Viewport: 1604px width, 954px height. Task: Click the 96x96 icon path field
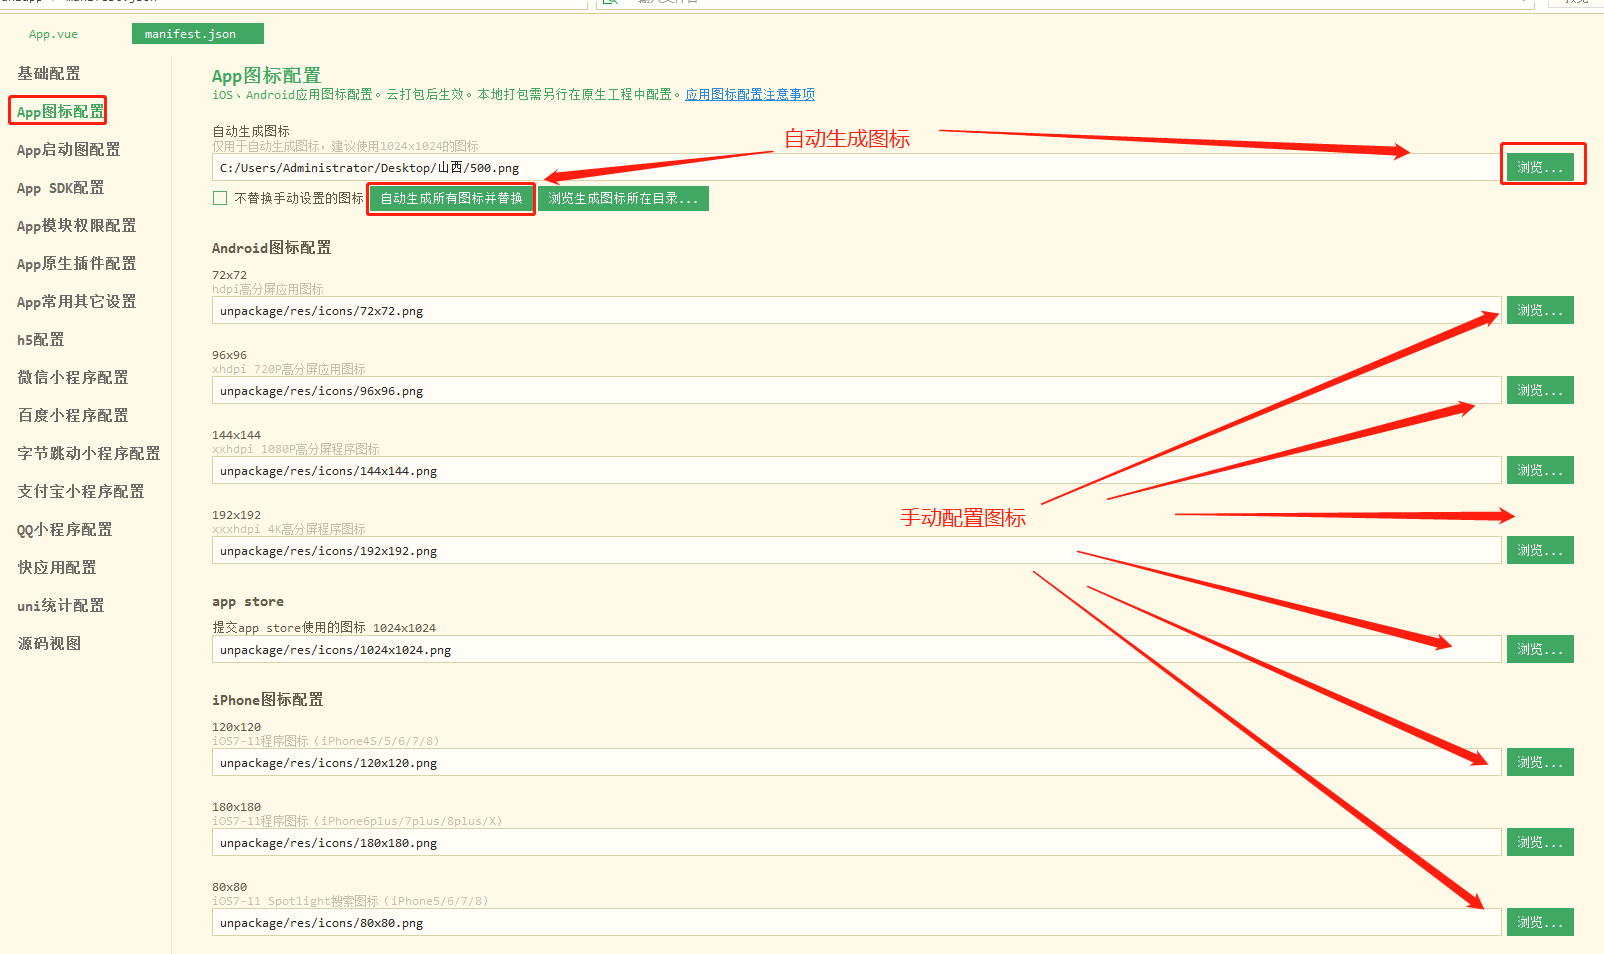coord(850,391)
